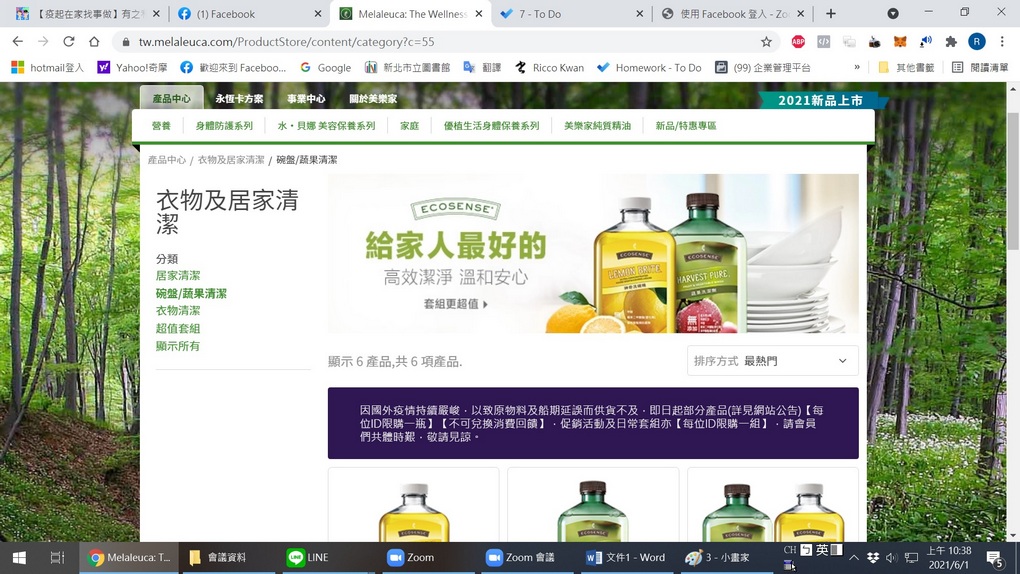This screenshot has width=1020, height=574.
Task: Open the 水・貝娜 美容保養系列 menu
Action: pos(327,126)
